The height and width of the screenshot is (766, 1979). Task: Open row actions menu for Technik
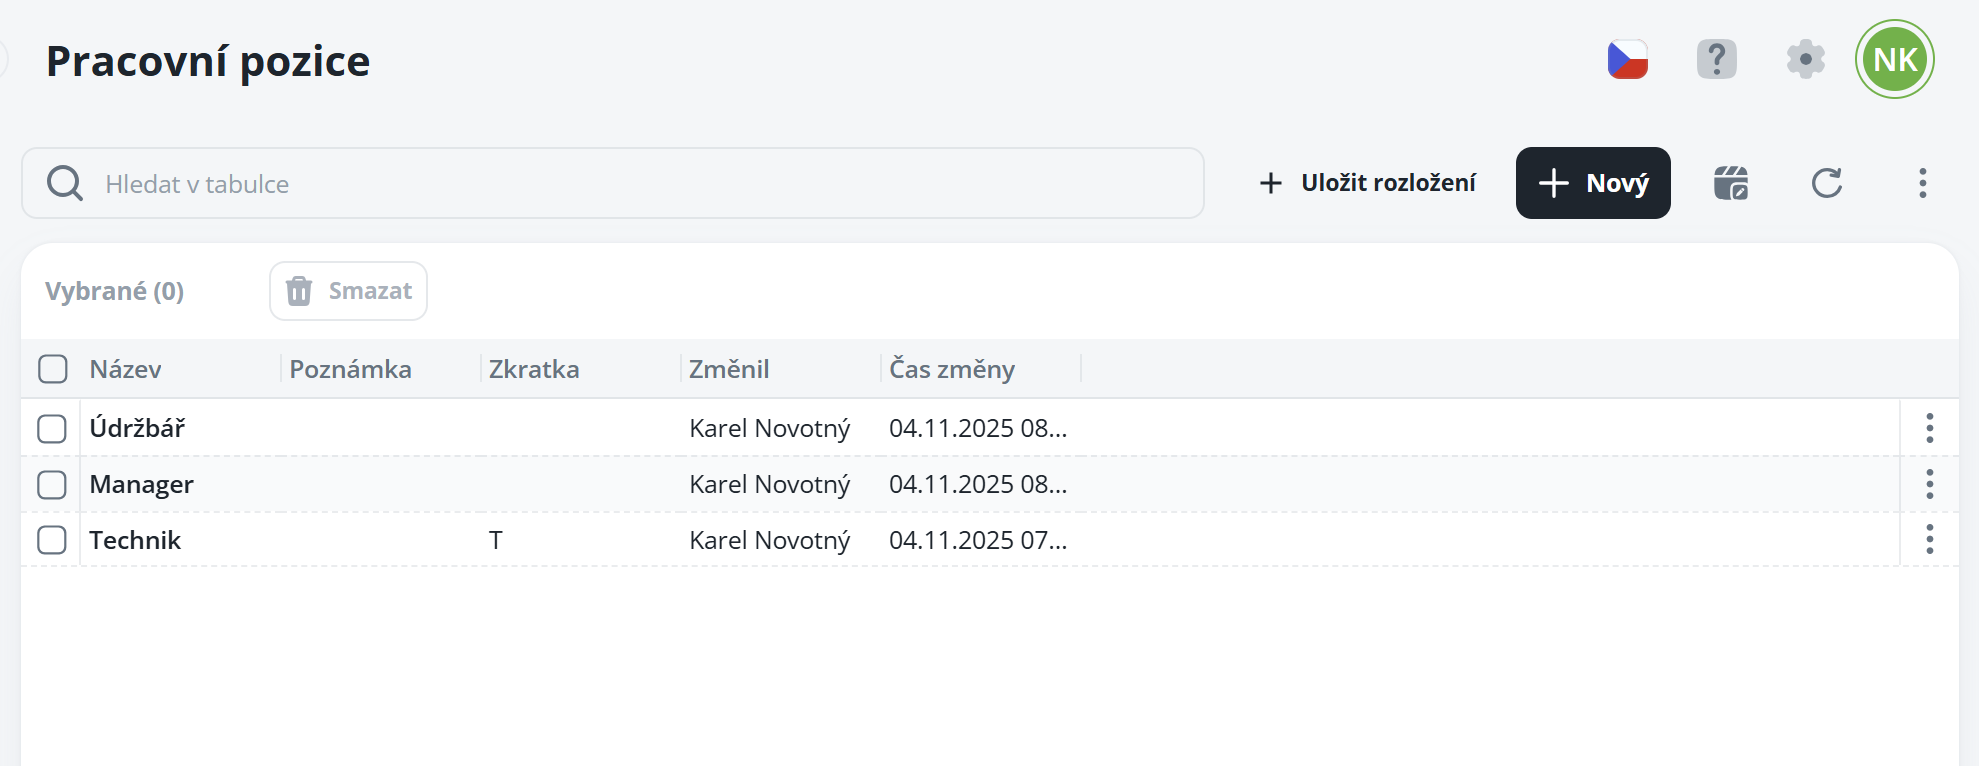tap(1929, 540)
